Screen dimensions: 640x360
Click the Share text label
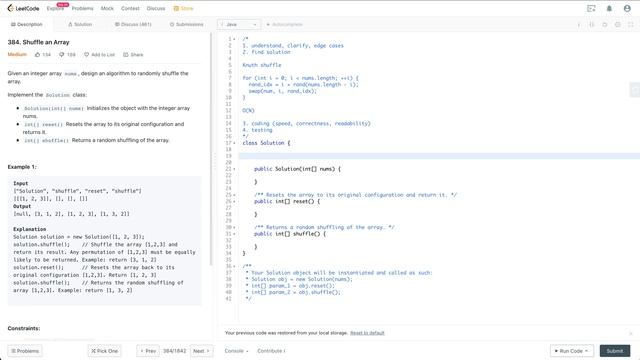tap(137, 55)
